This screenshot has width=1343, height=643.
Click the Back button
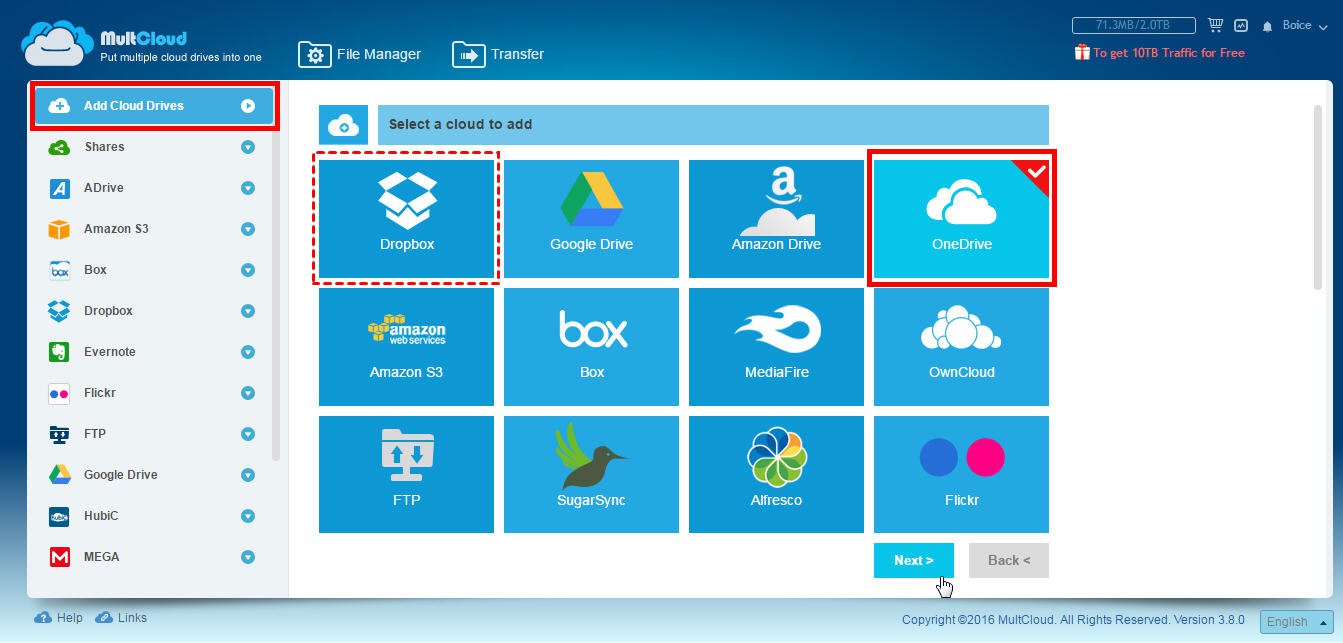[1008, 560]
